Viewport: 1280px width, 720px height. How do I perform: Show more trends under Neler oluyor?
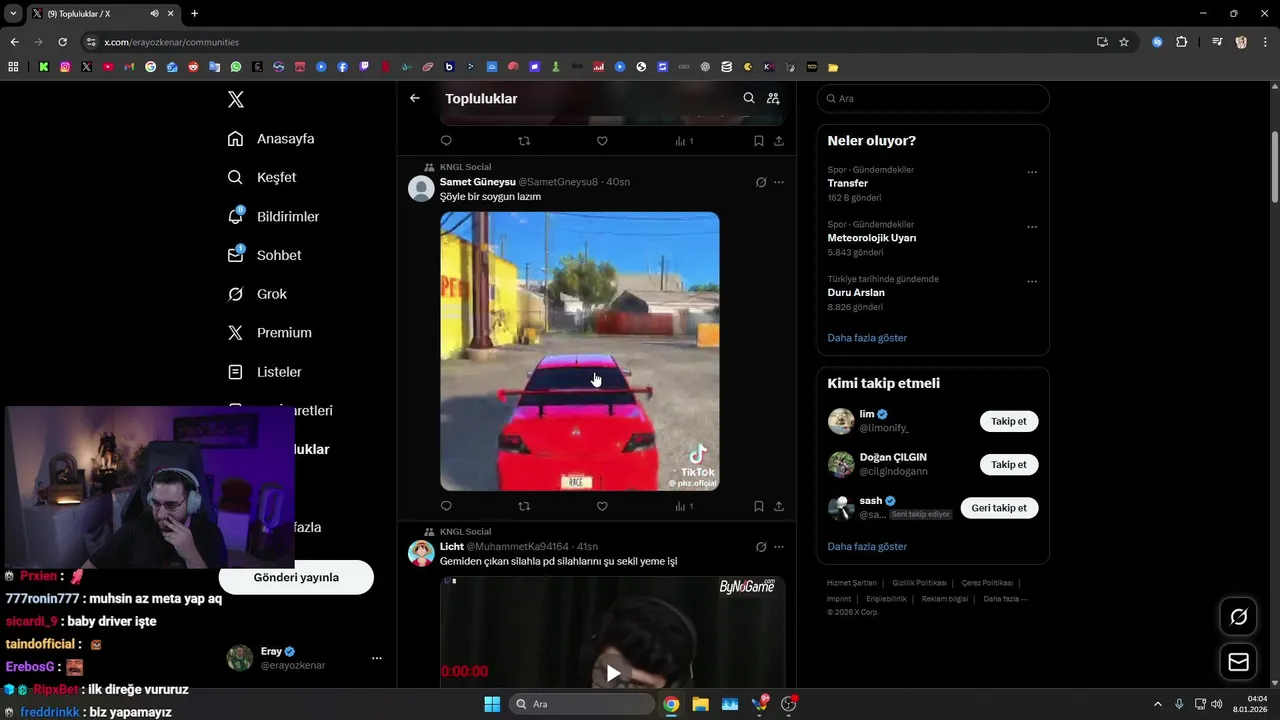tap(867, 338)
